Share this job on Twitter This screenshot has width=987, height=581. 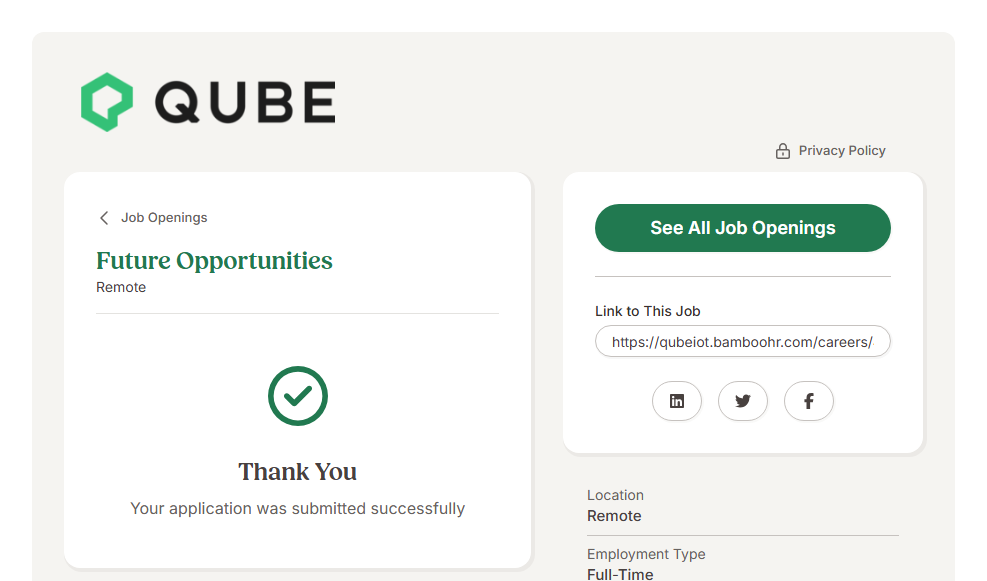tap(743, 401)
